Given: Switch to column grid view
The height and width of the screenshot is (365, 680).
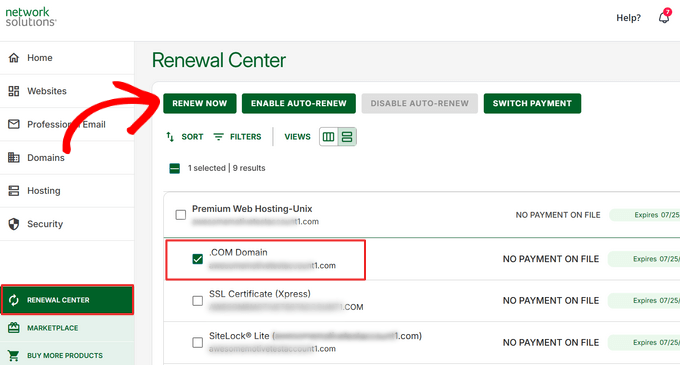Looking at the screenshot, I should pyautogui.click(x=329, y=137).
